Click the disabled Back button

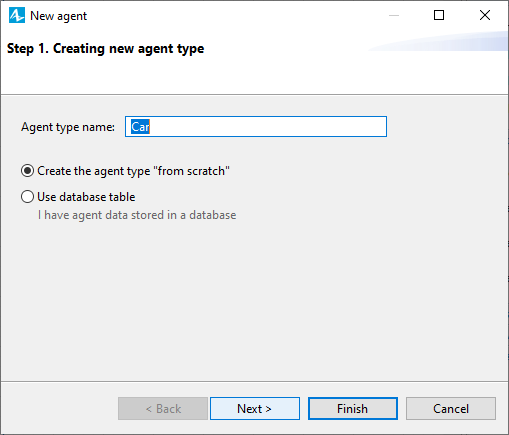[163, 408]
